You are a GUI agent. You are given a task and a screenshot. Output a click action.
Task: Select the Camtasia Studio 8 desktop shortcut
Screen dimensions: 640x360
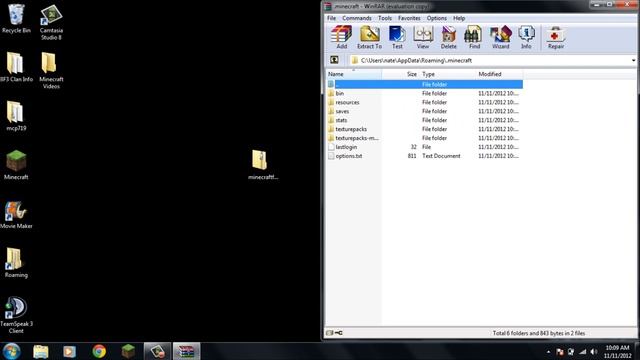[x=51, y=22]
